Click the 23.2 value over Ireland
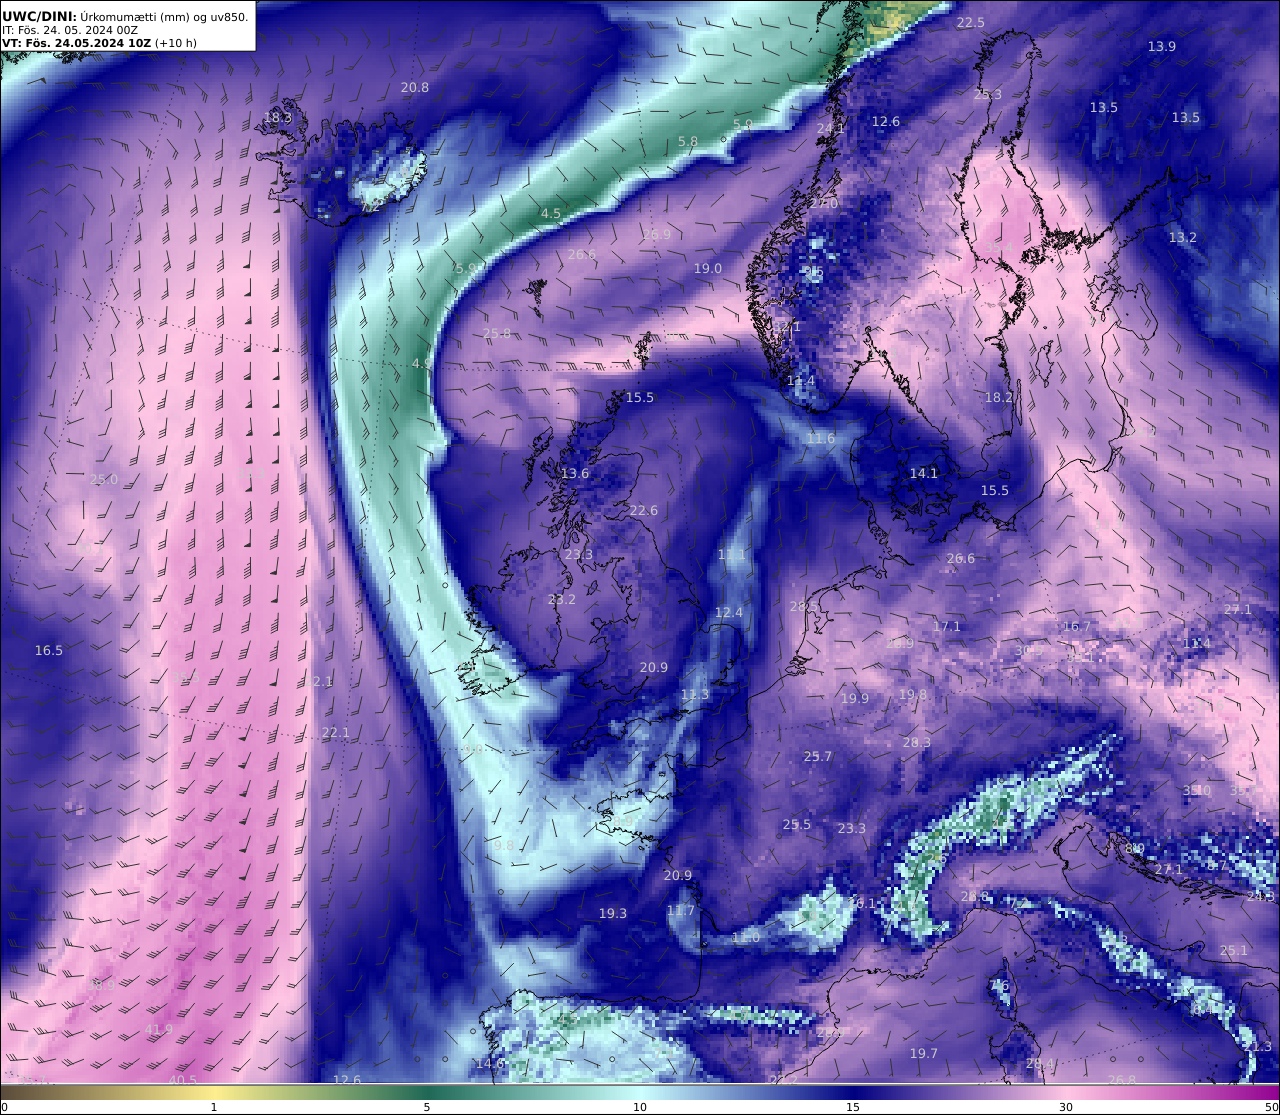Image resolution: width=1280 pixels, height=1115 pixels. click(562, 600)
